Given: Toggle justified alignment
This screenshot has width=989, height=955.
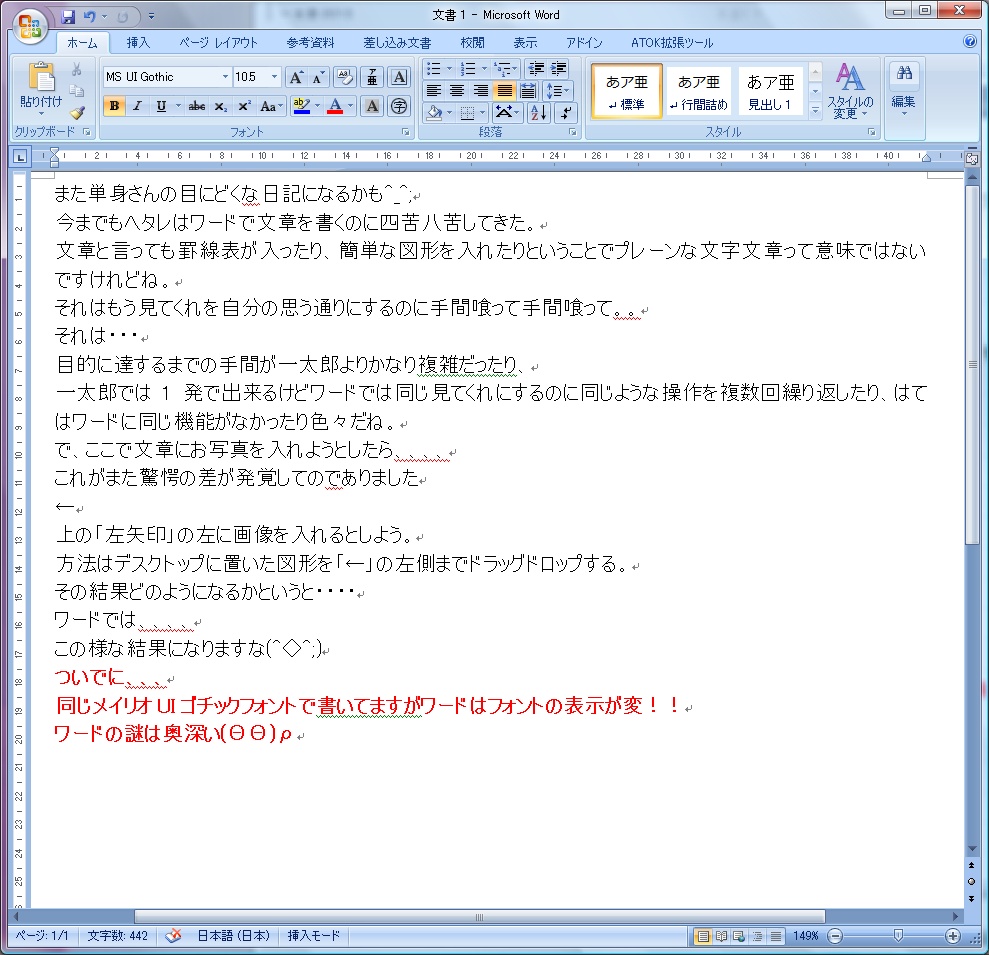Looking at the screenshot, I should (505, 91).
